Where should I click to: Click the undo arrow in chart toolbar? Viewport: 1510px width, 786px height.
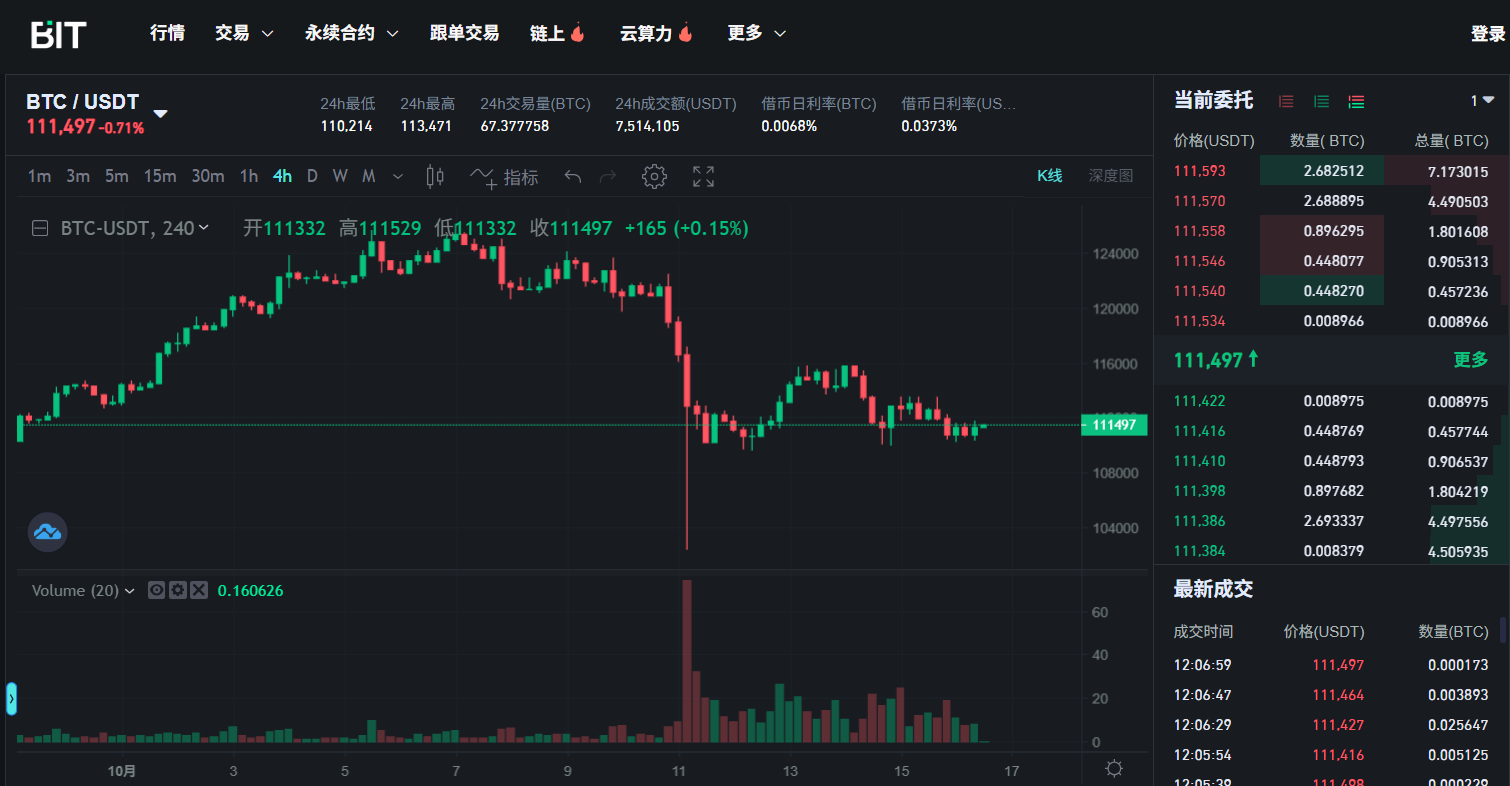pyautogui.click(x=572, y=177)
